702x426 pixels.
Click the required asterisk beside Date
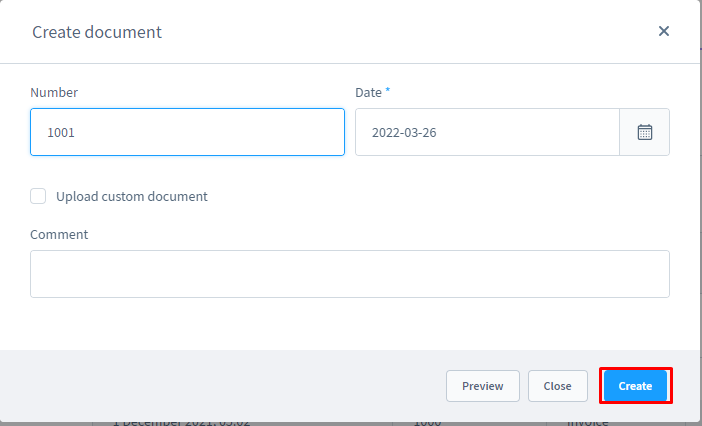tap(388, 91)
